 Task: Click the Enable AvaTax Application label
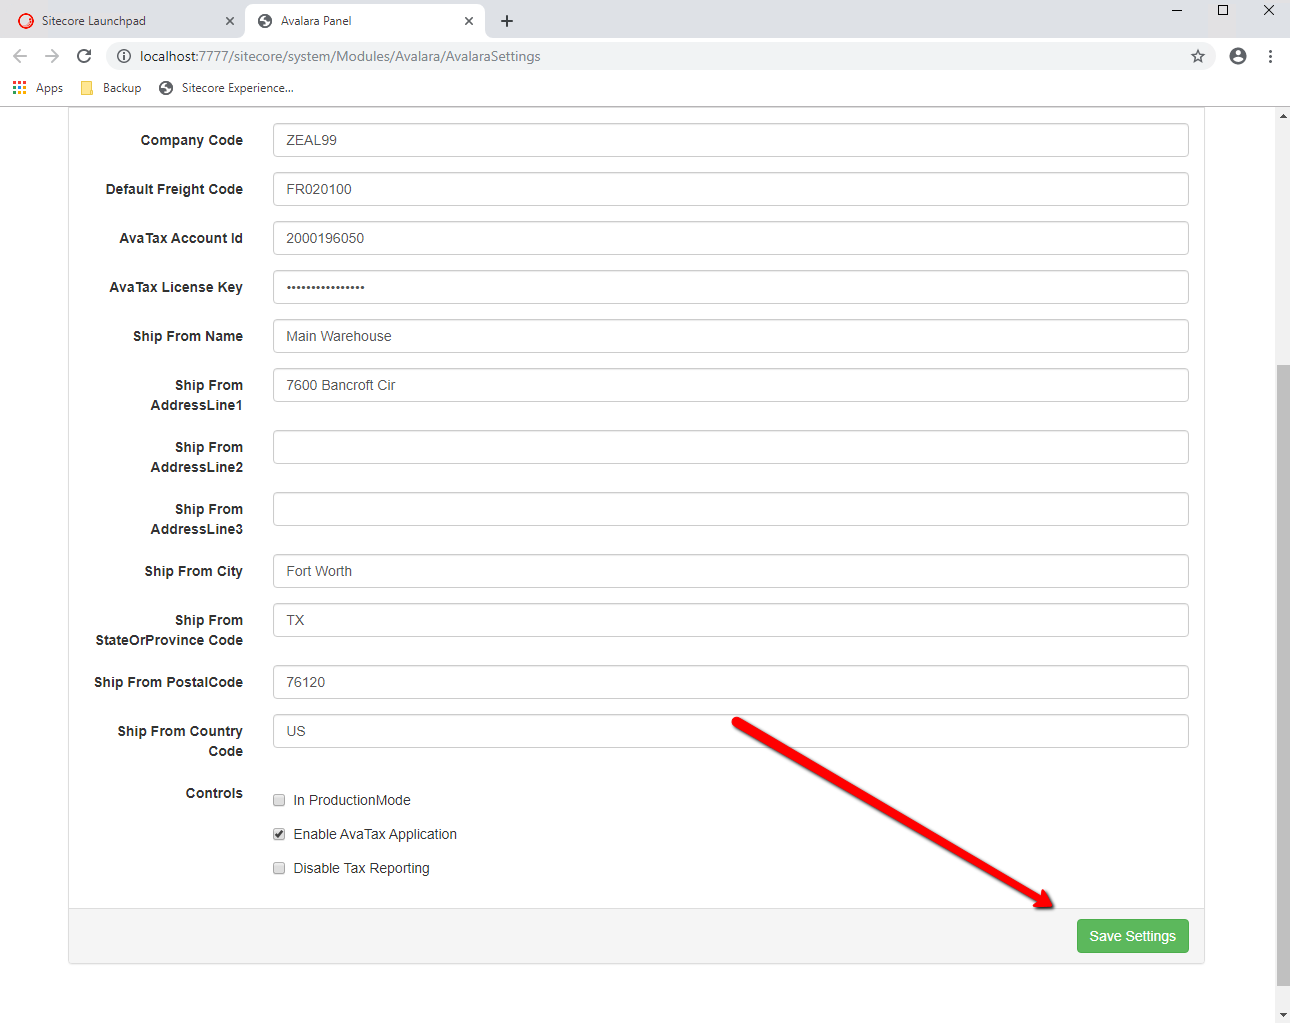[375, 834]
